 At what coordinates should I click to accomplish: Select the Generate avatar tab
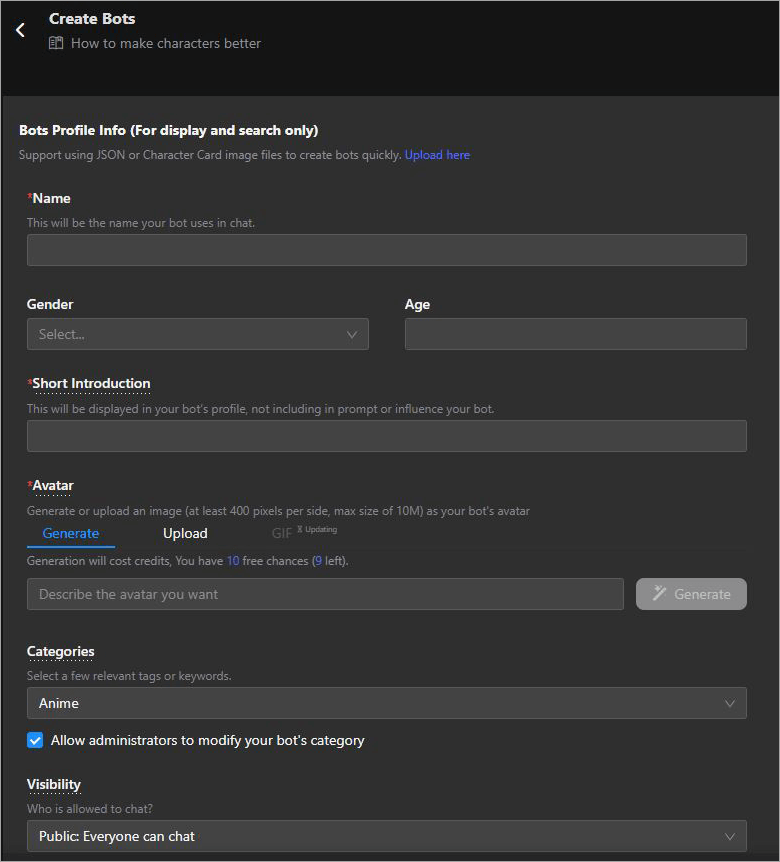click(71, 533)
